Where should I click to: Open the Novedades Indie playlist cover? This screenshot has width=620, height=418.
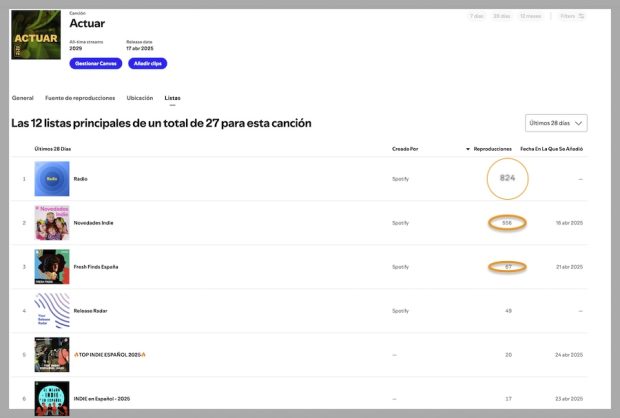click(x=52, y=223)
